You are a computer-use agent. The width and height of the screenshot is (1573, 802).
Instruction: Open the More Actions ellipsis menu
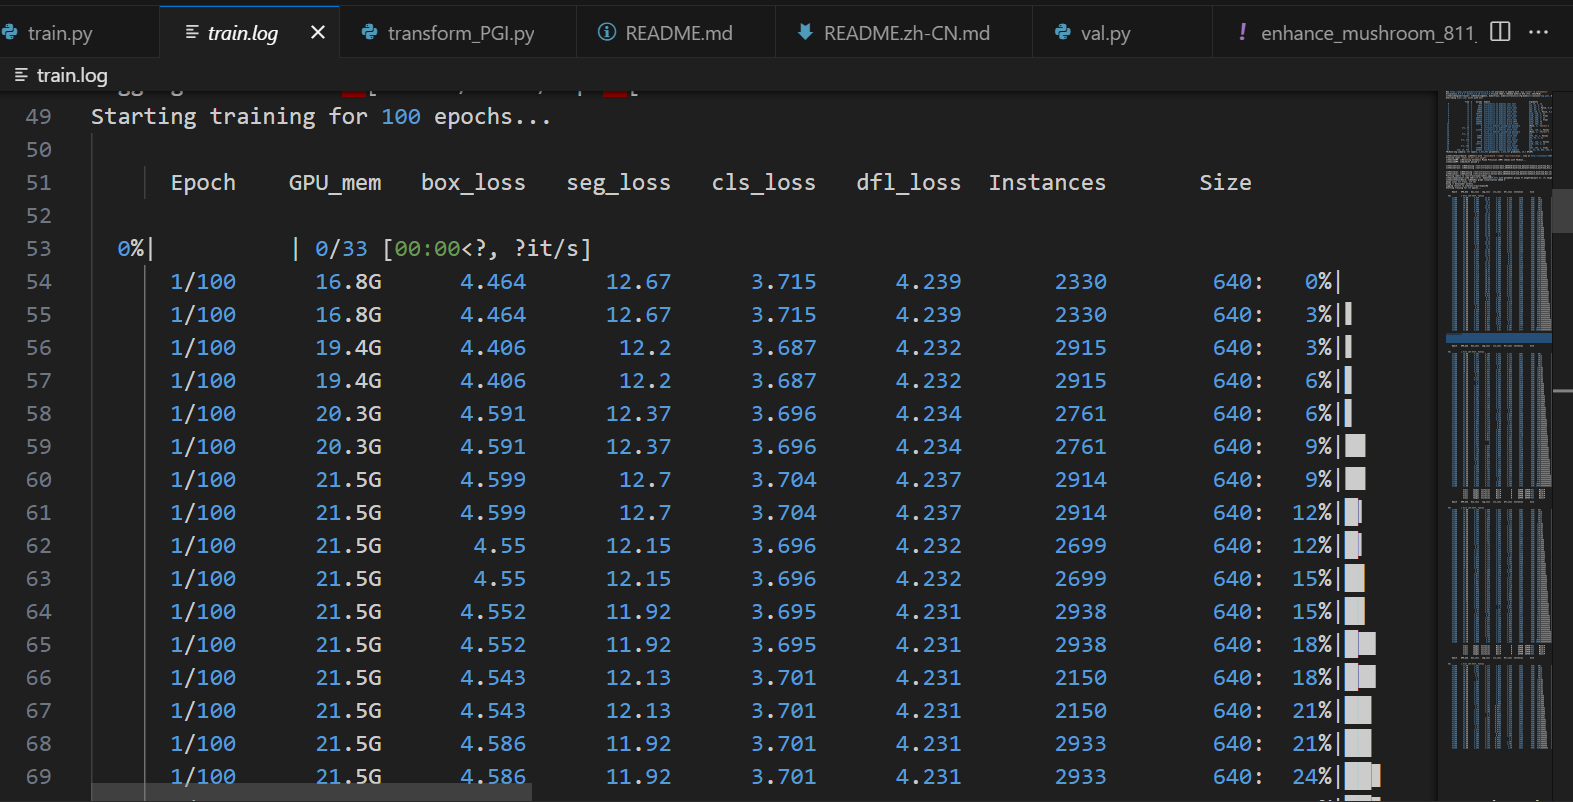(x=1539, y=32)
